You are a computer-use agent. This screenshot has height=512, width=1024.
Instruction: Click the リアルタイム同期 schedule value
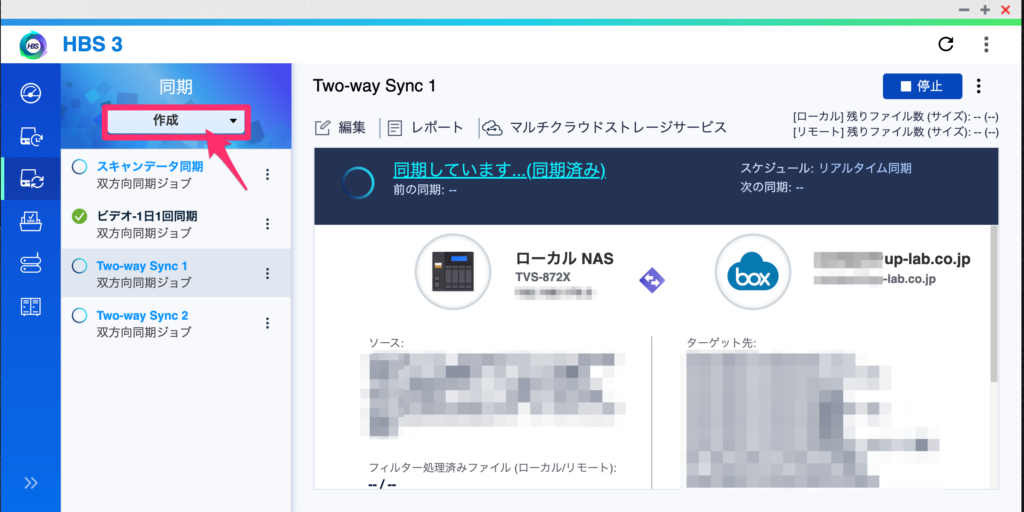tap(865, 168)
